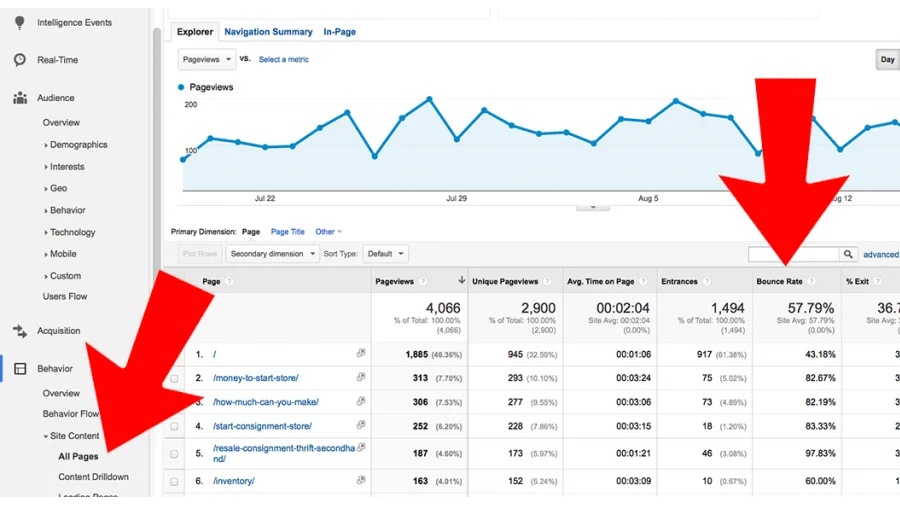900x506 pixels.
Task: Open the All Pages report
Action: [78, 456]
